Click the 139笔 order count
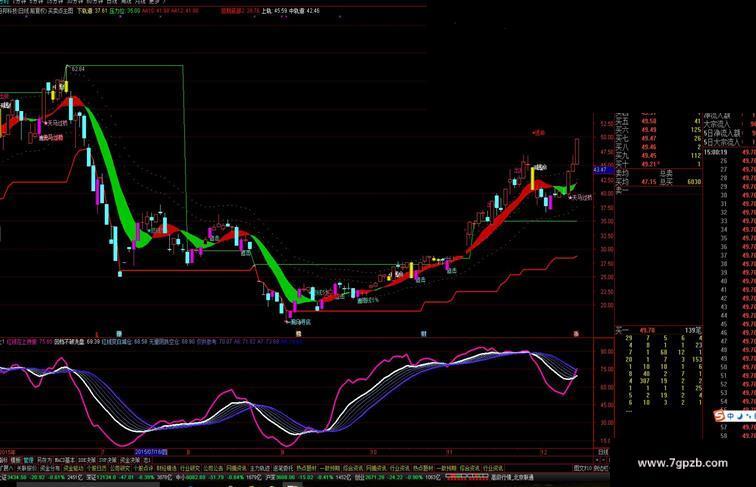 coord(694,330)
